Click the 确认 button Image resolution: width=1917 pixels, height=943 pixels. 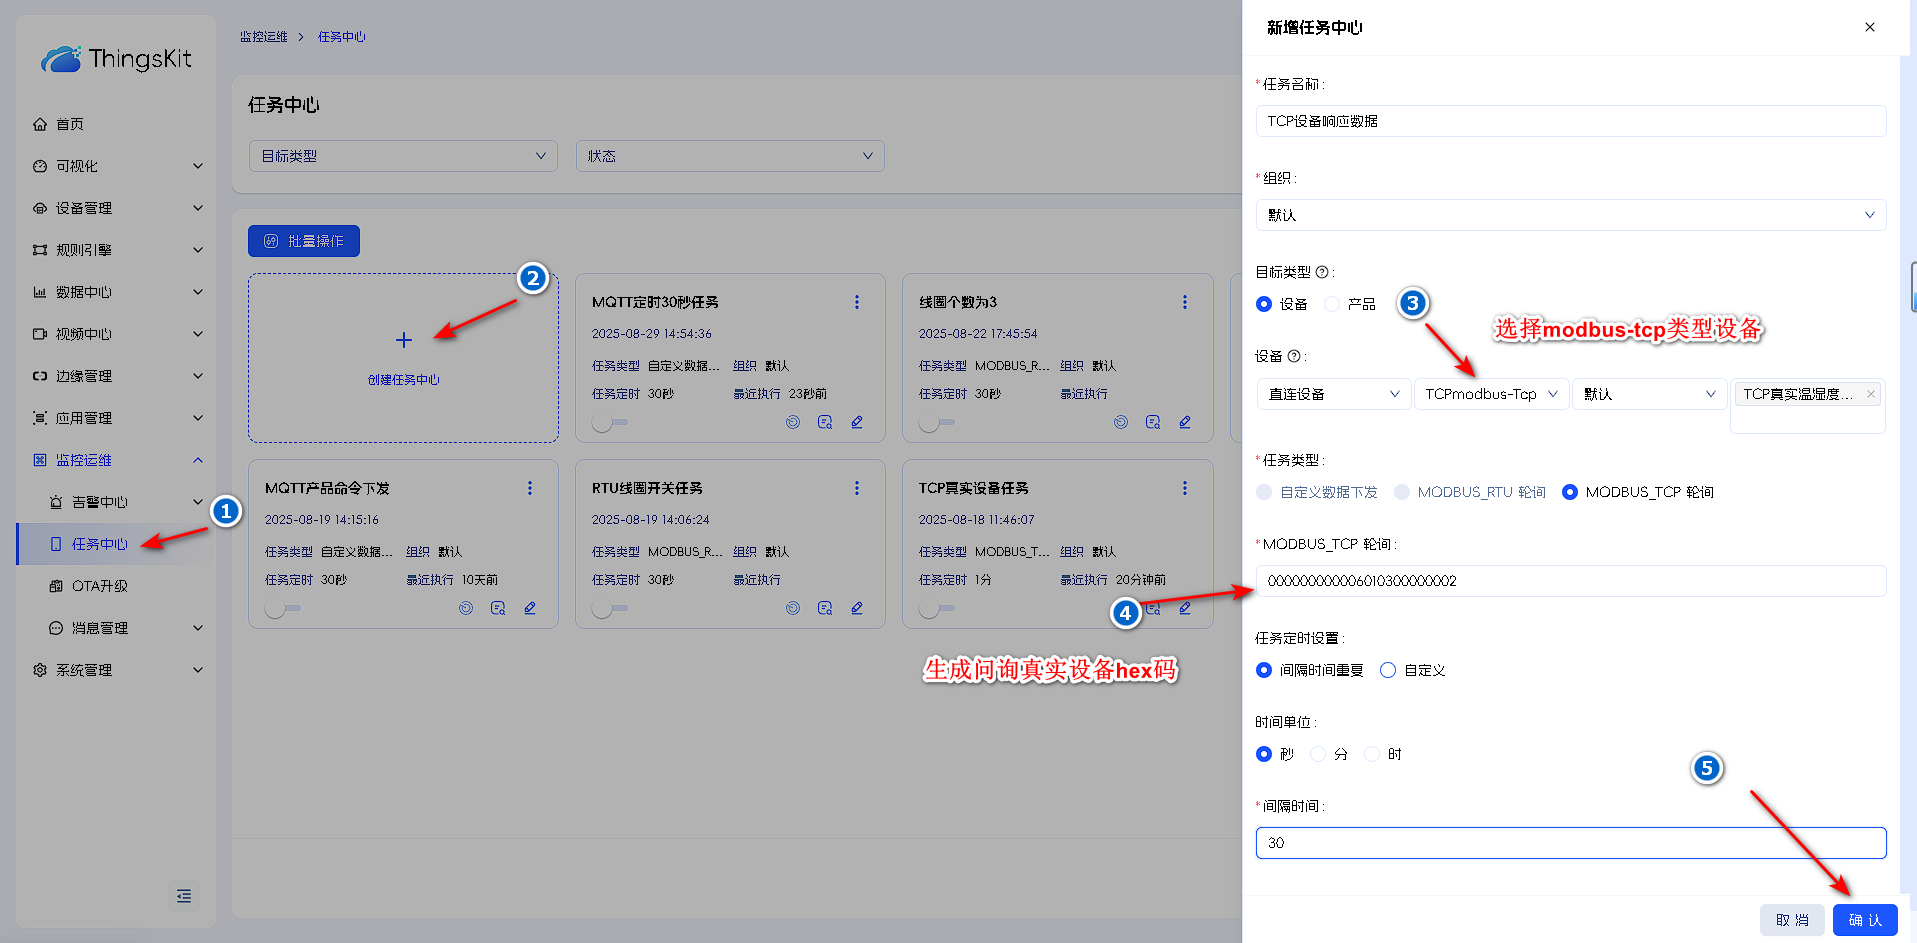point(1864,920)
